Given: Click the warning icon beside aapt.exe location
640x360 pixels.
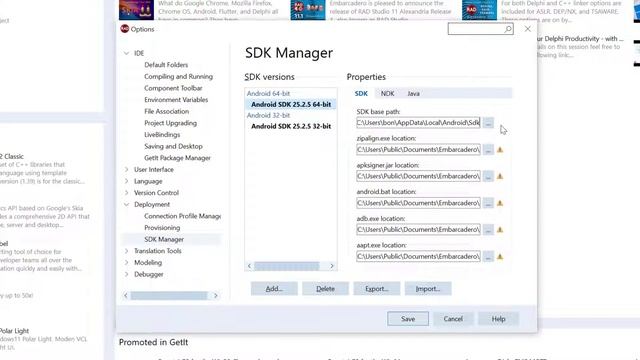Looking at the screenshot, I should (500, 257).
